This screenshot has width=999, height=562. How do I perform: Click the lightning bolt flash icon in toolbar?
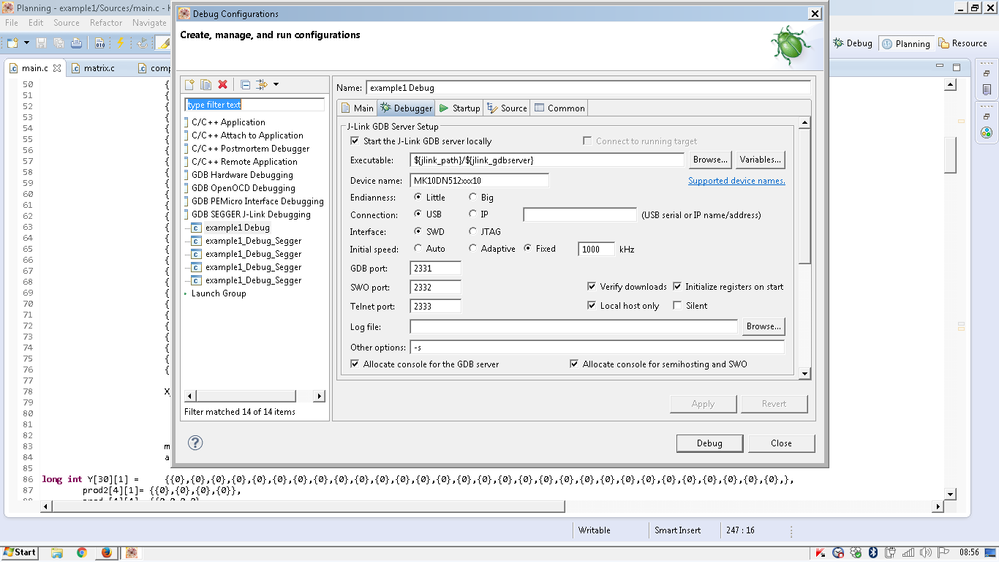pyautogui.click(x=120, y=43)
